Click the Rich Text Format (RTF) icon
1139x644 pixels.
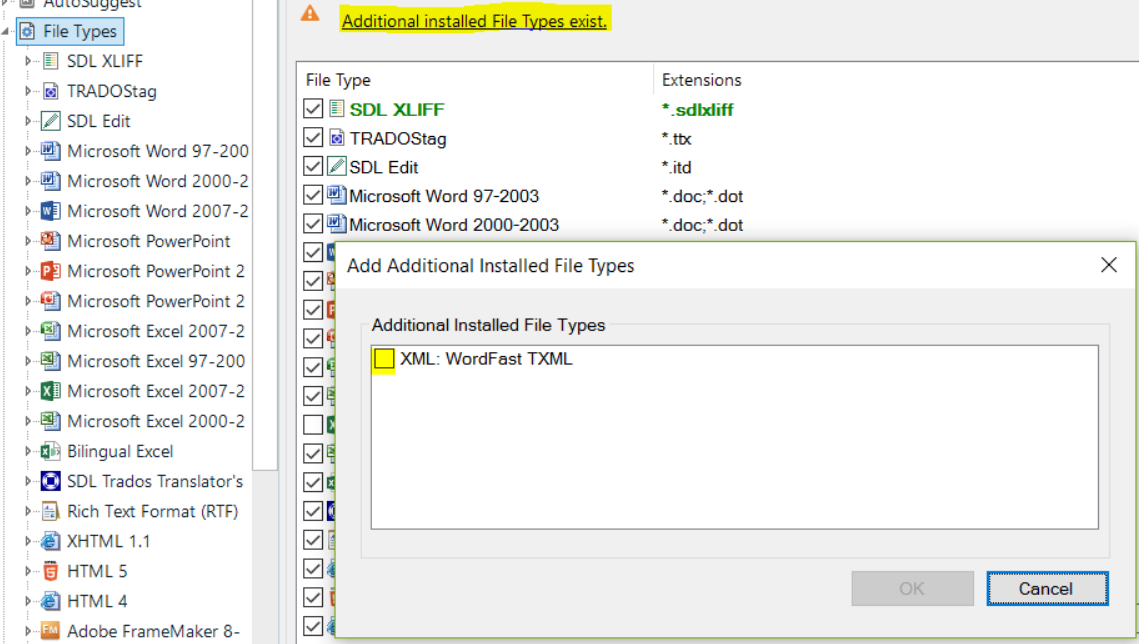(50, 511)
